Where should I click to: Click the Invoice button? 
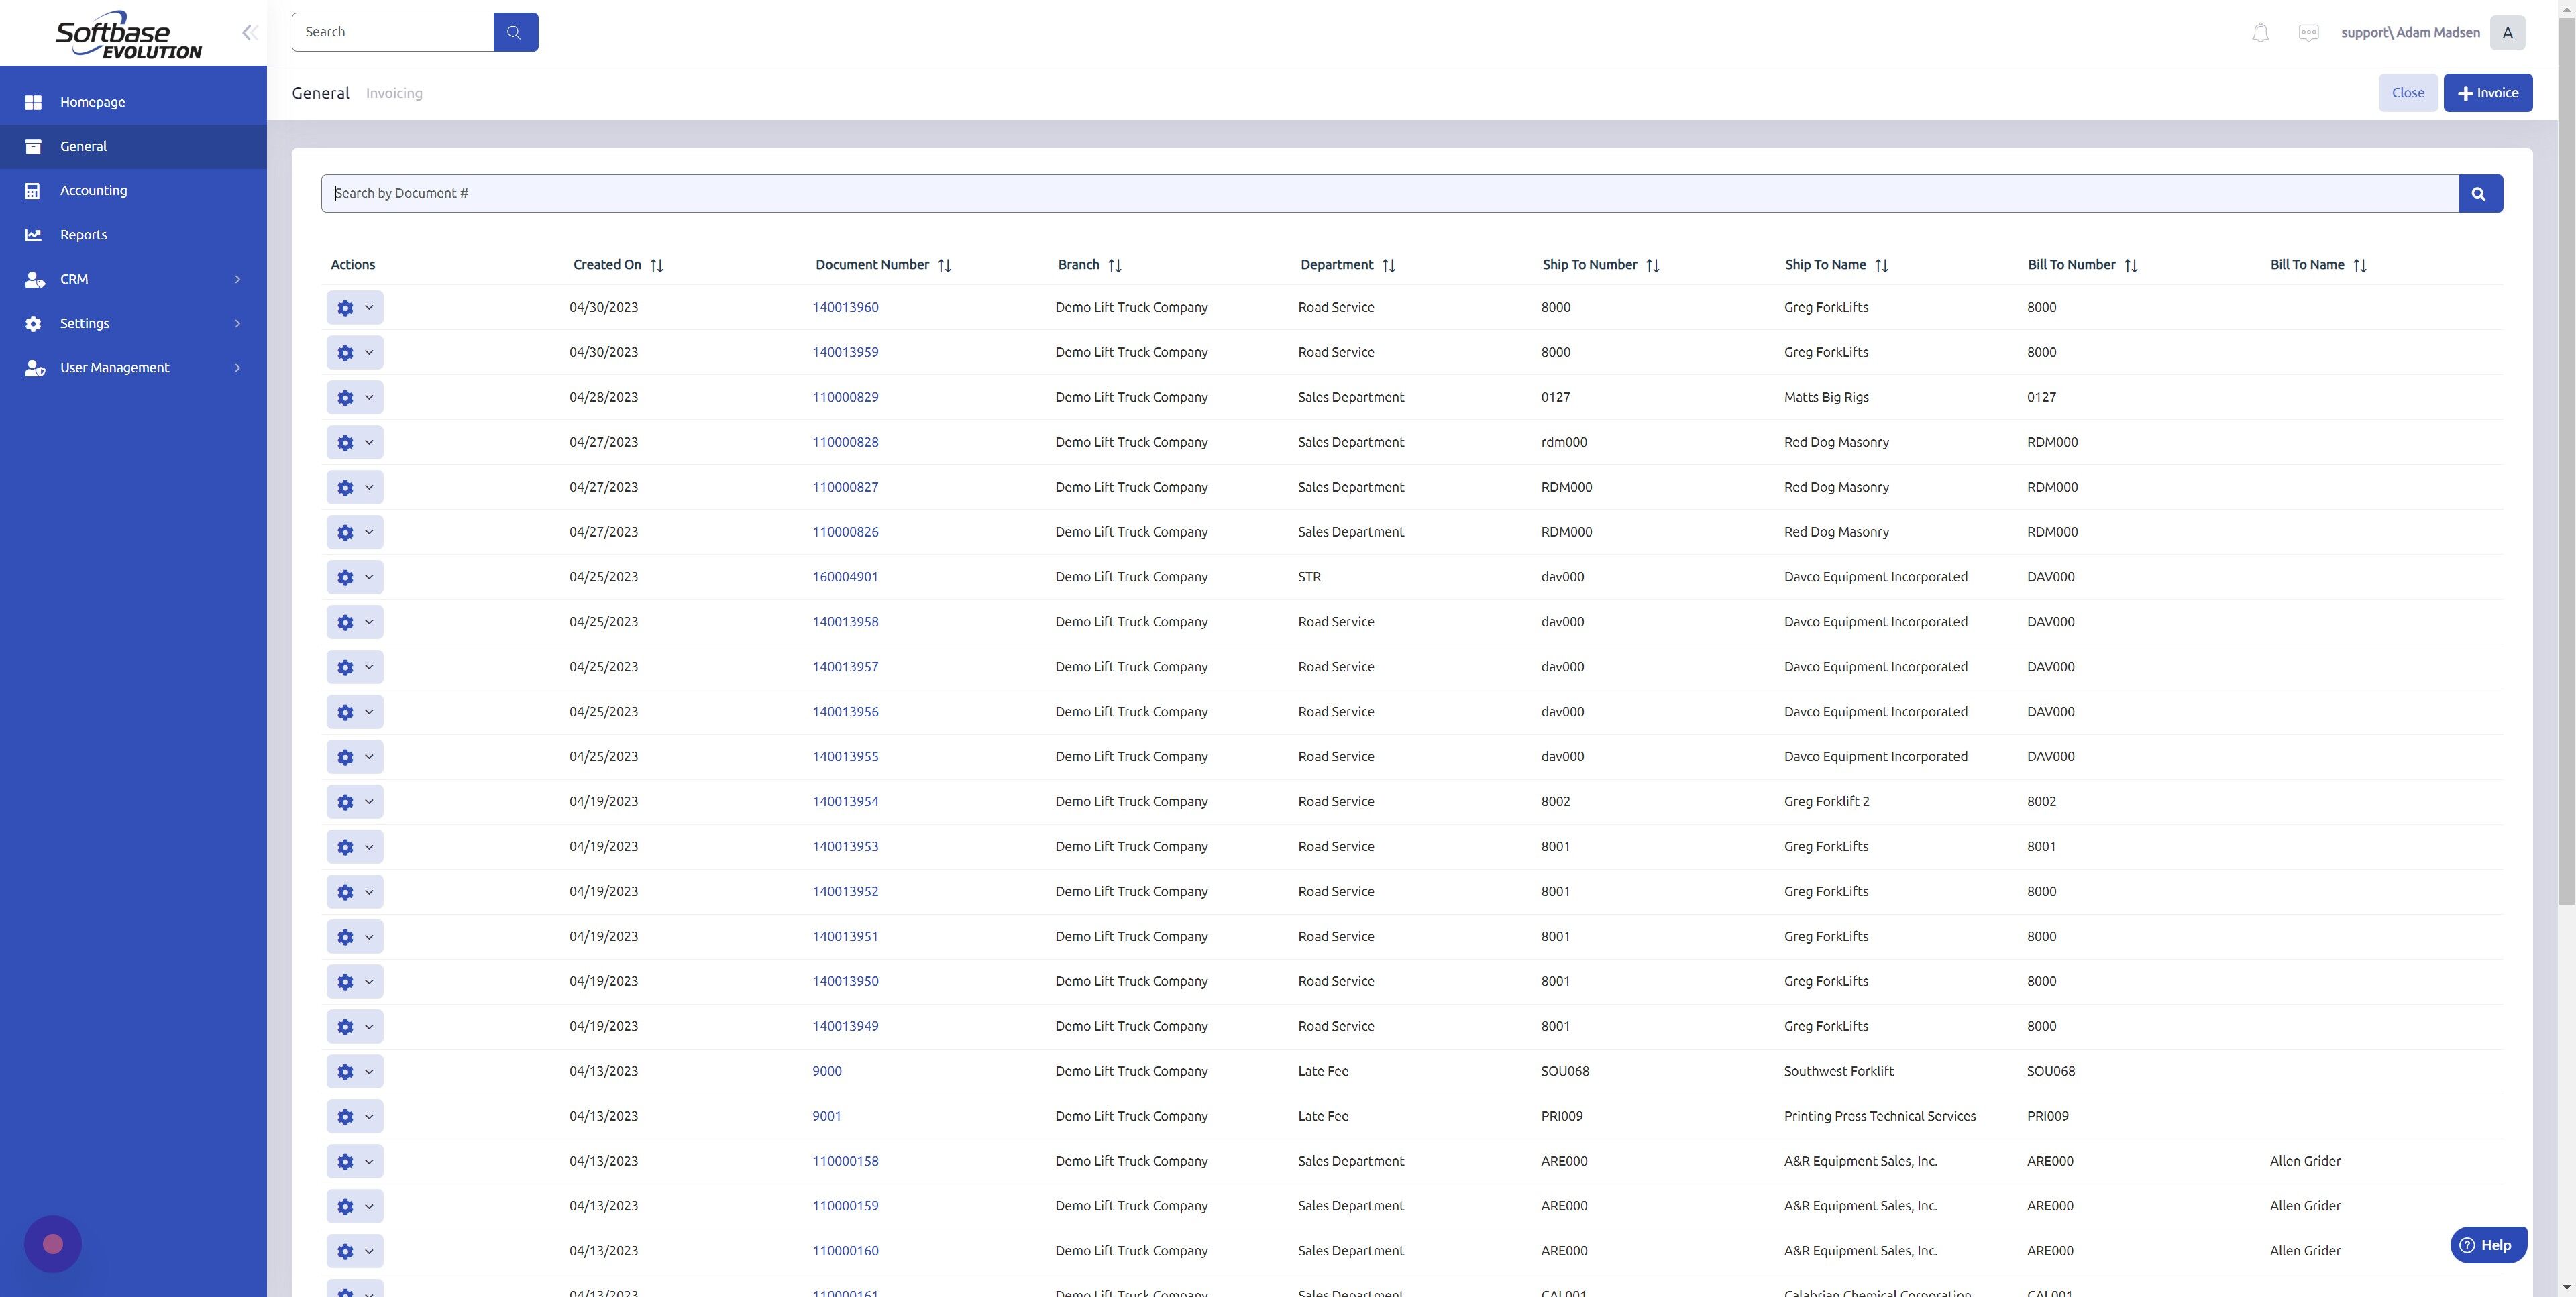[x=2488, y=92]
